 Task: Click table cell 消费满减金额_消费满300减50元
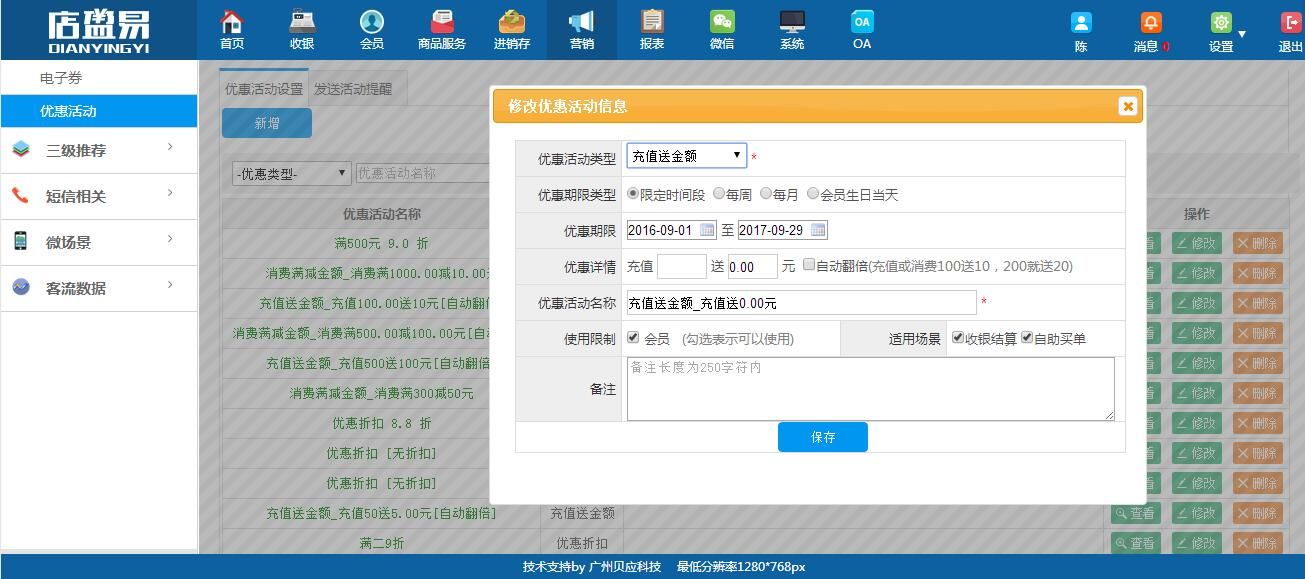[x=381, y=393]
